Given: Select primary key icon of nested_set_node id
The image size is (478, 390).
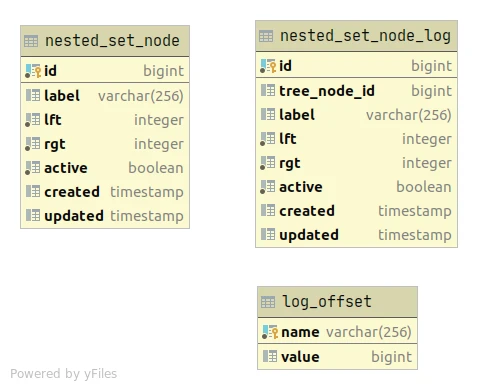Looking at the screenshot, I should (33, 71).
